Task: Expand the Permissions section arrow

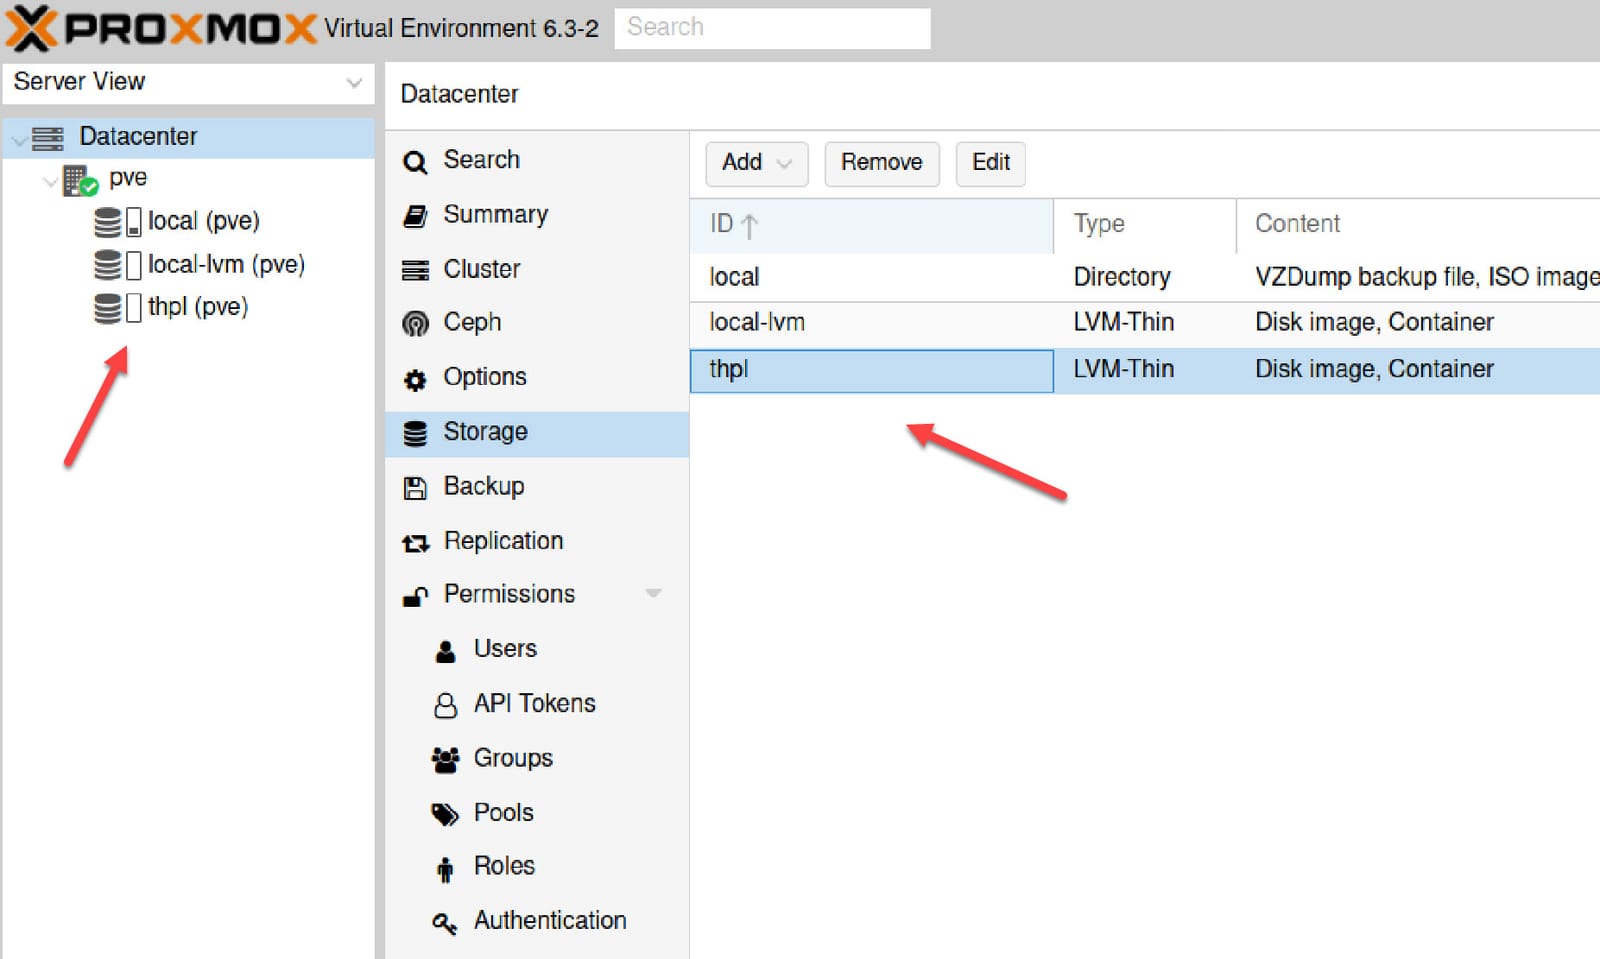Action: 655,593
